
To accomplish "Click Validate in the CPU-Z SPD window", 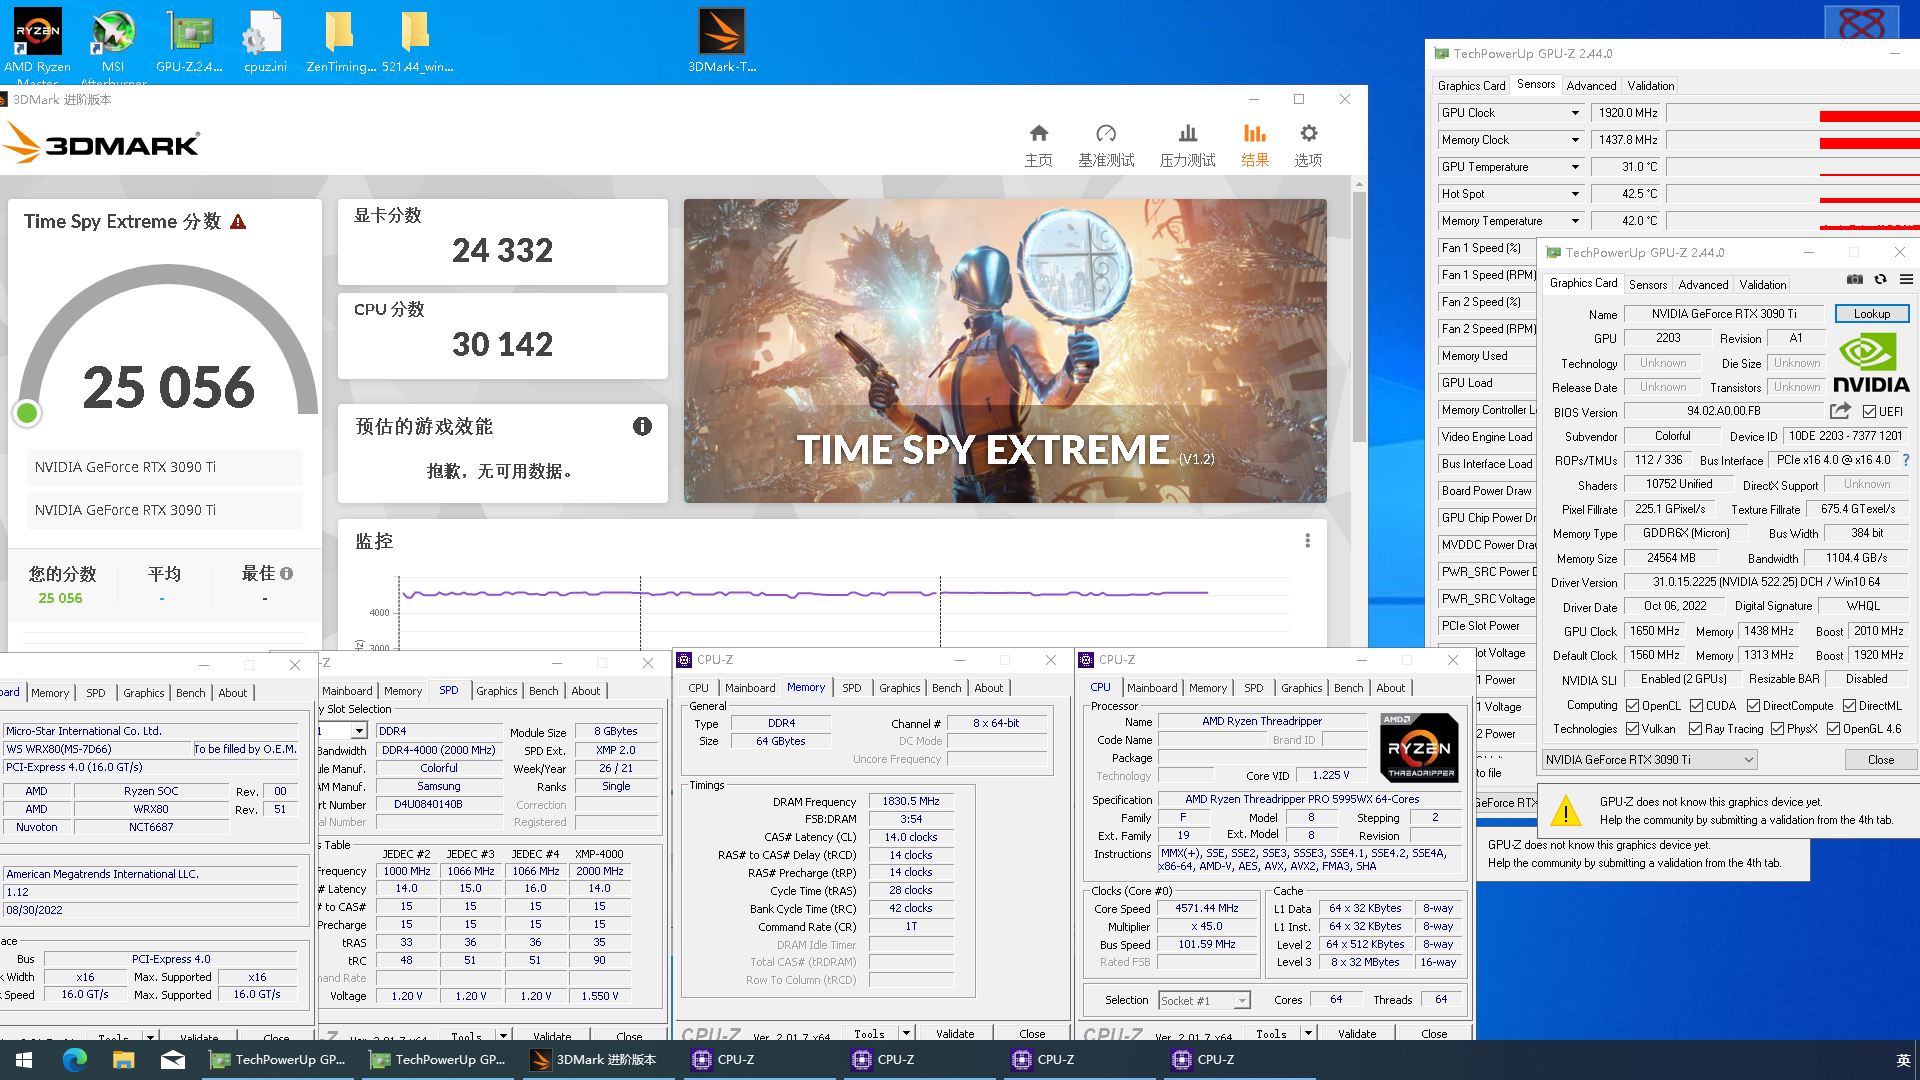I will coord(552,1036).
